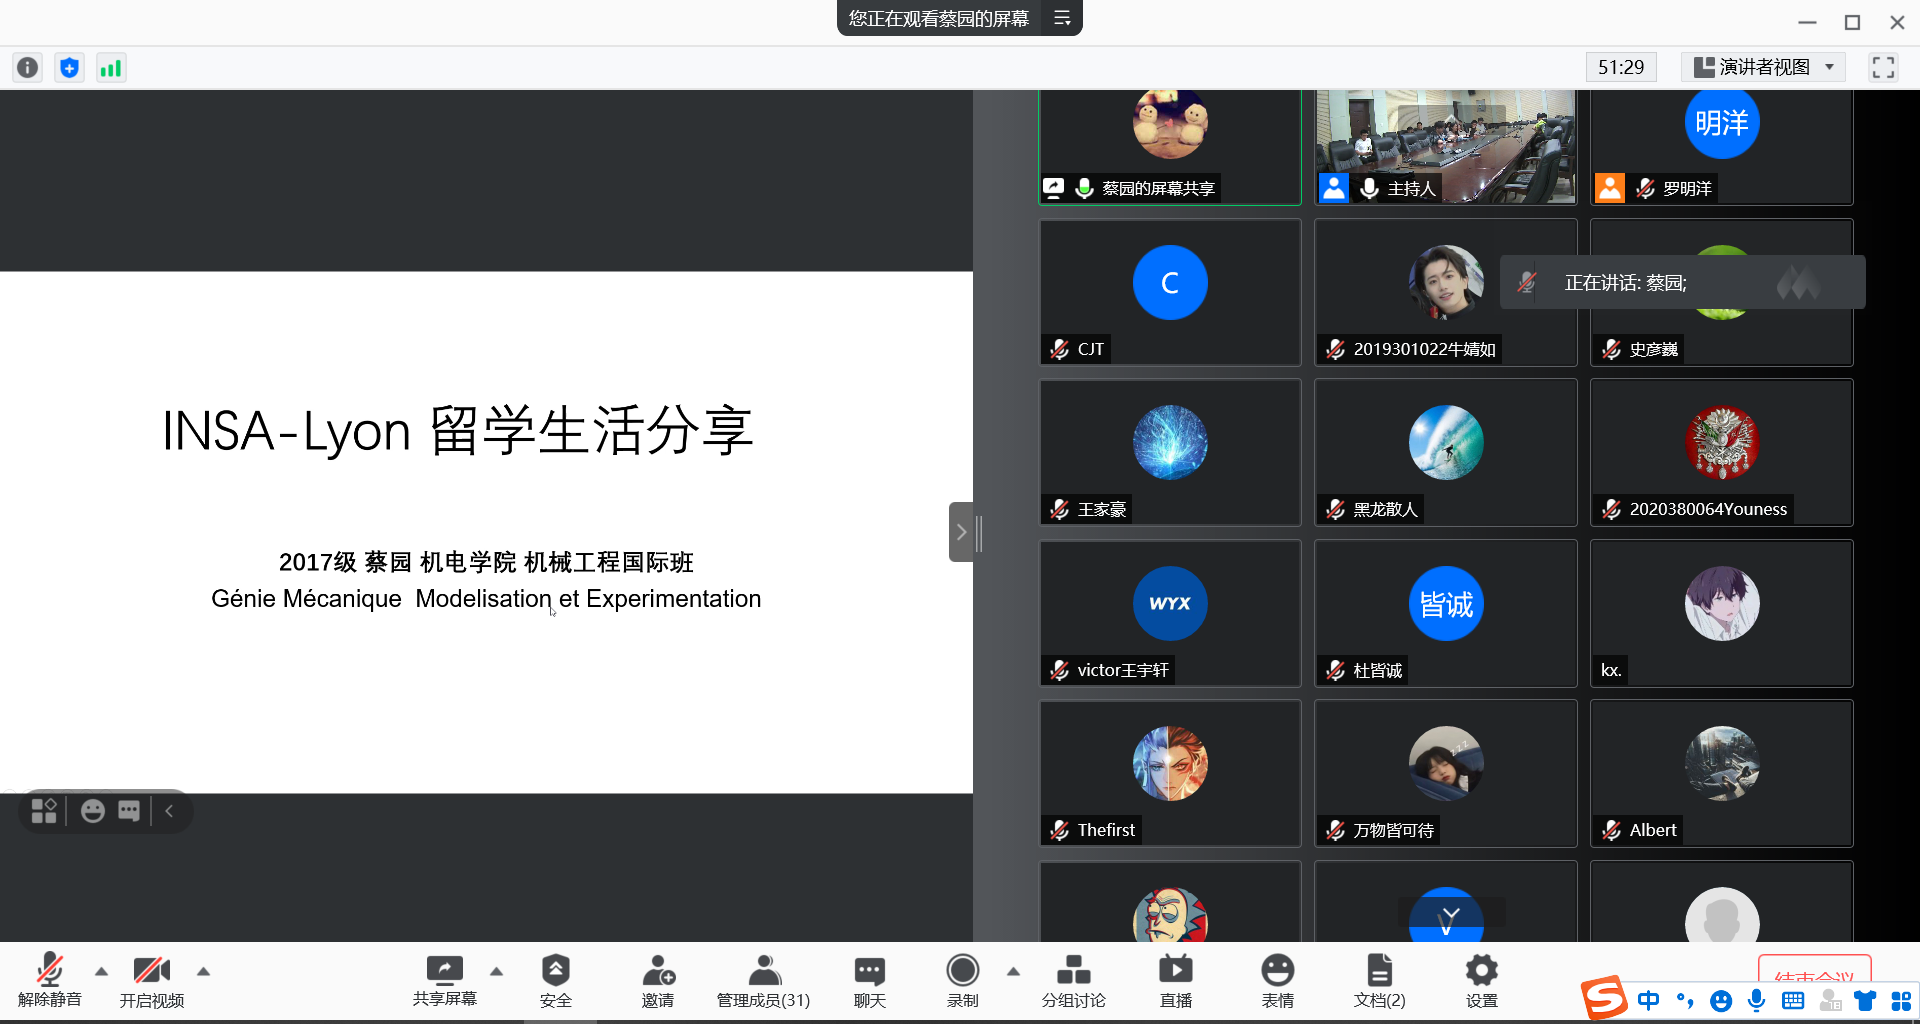Select the 黑龙散人 participant tile

click(1445, 452)
